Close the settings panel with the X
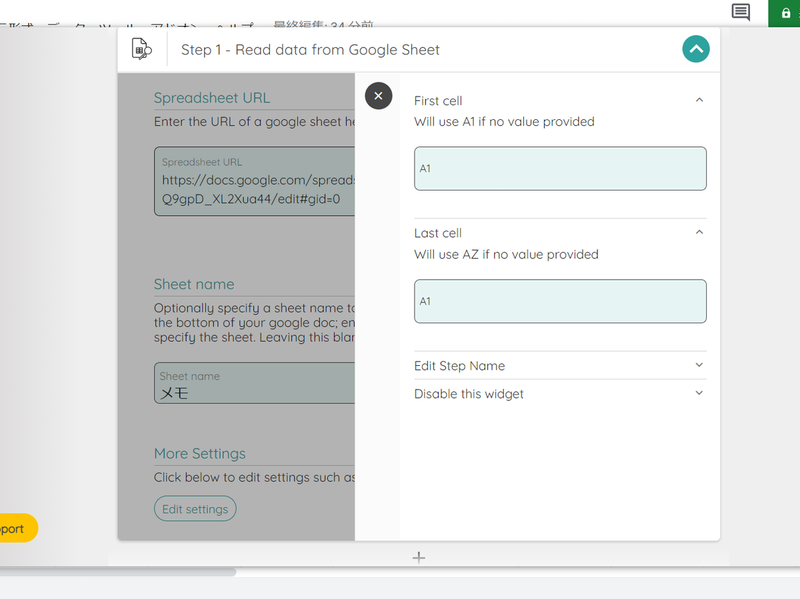The width and height of the screenshot is (800, 599). pos(378,96)
